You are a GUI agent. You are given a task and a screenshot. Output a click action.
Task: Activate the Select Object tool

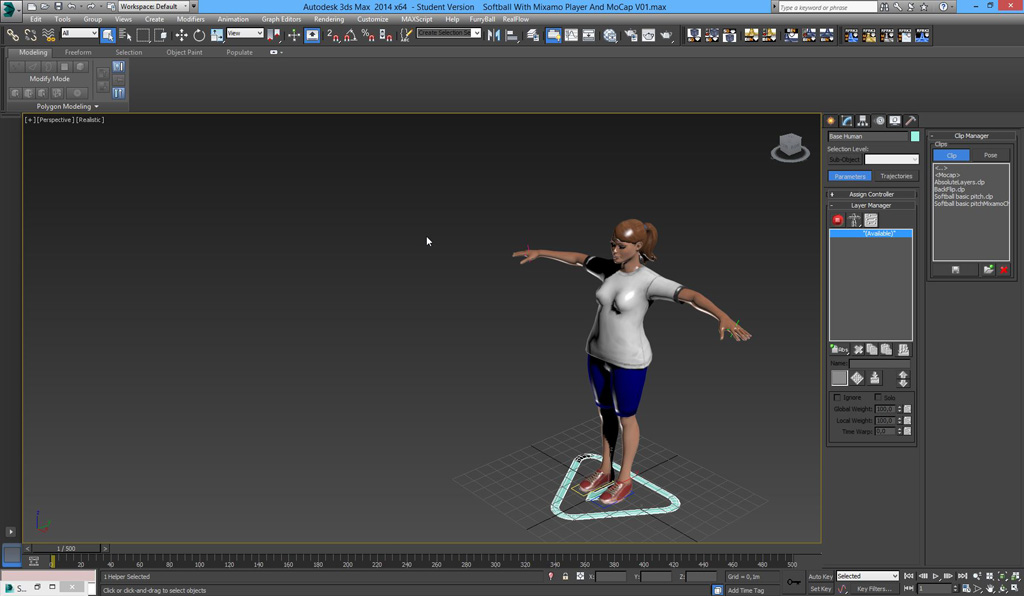tap(108, 35)
